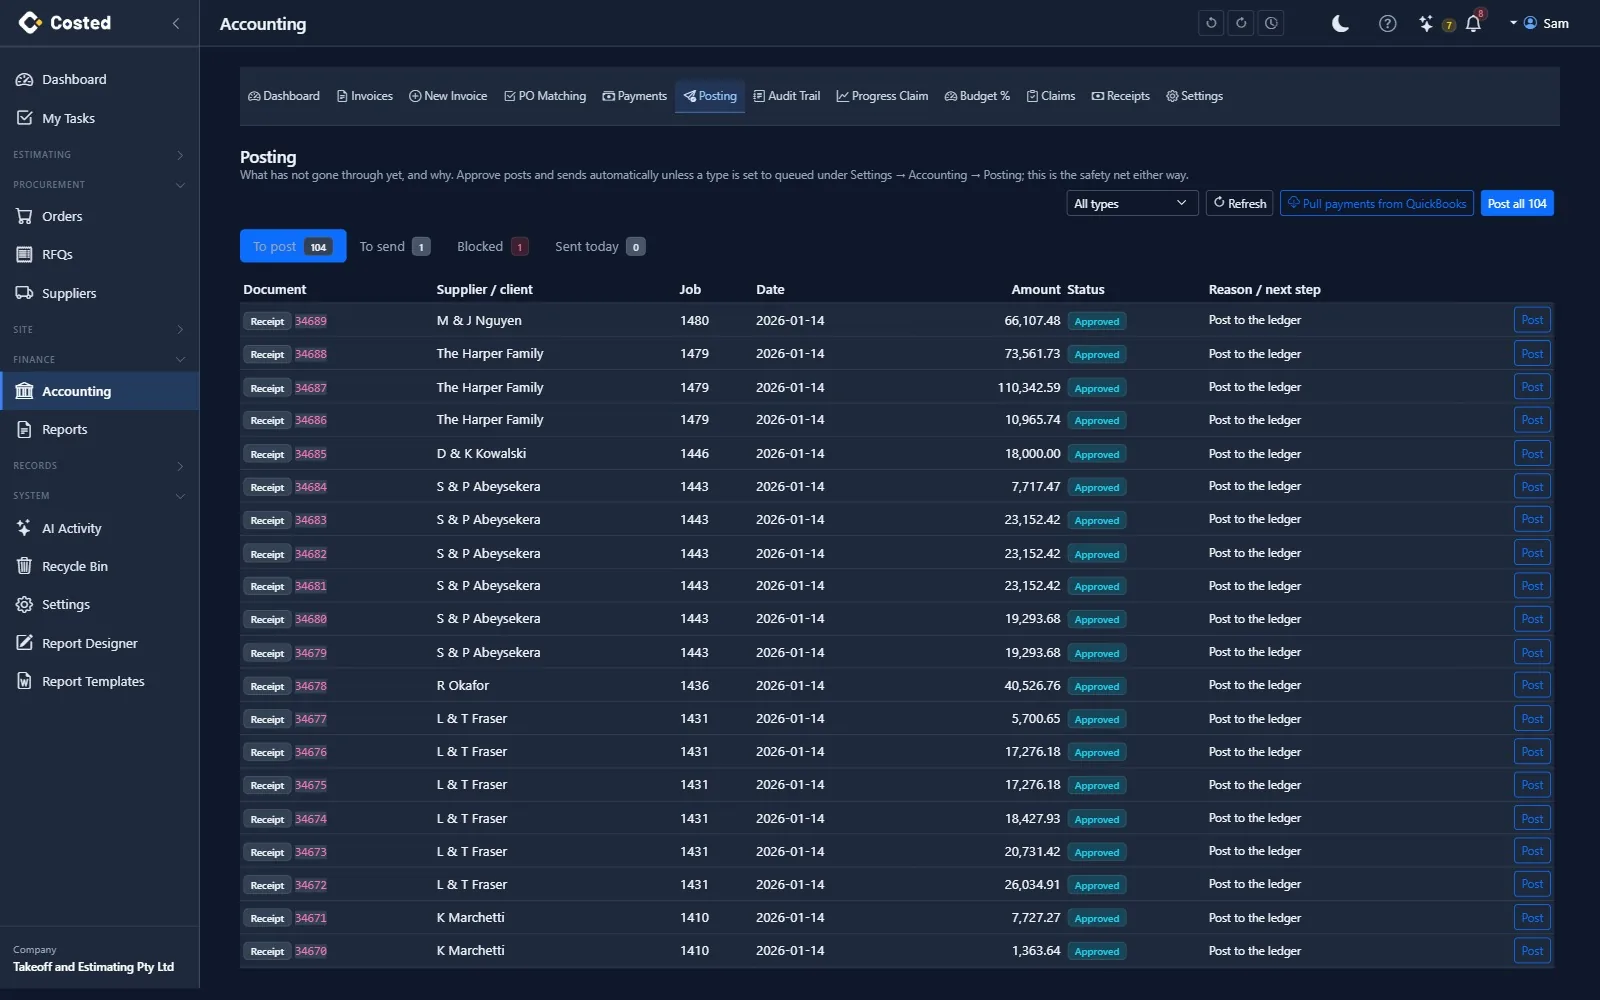Click Pull payments from QuickBooks
1600x1000 pixels.
click(1377, 203)
